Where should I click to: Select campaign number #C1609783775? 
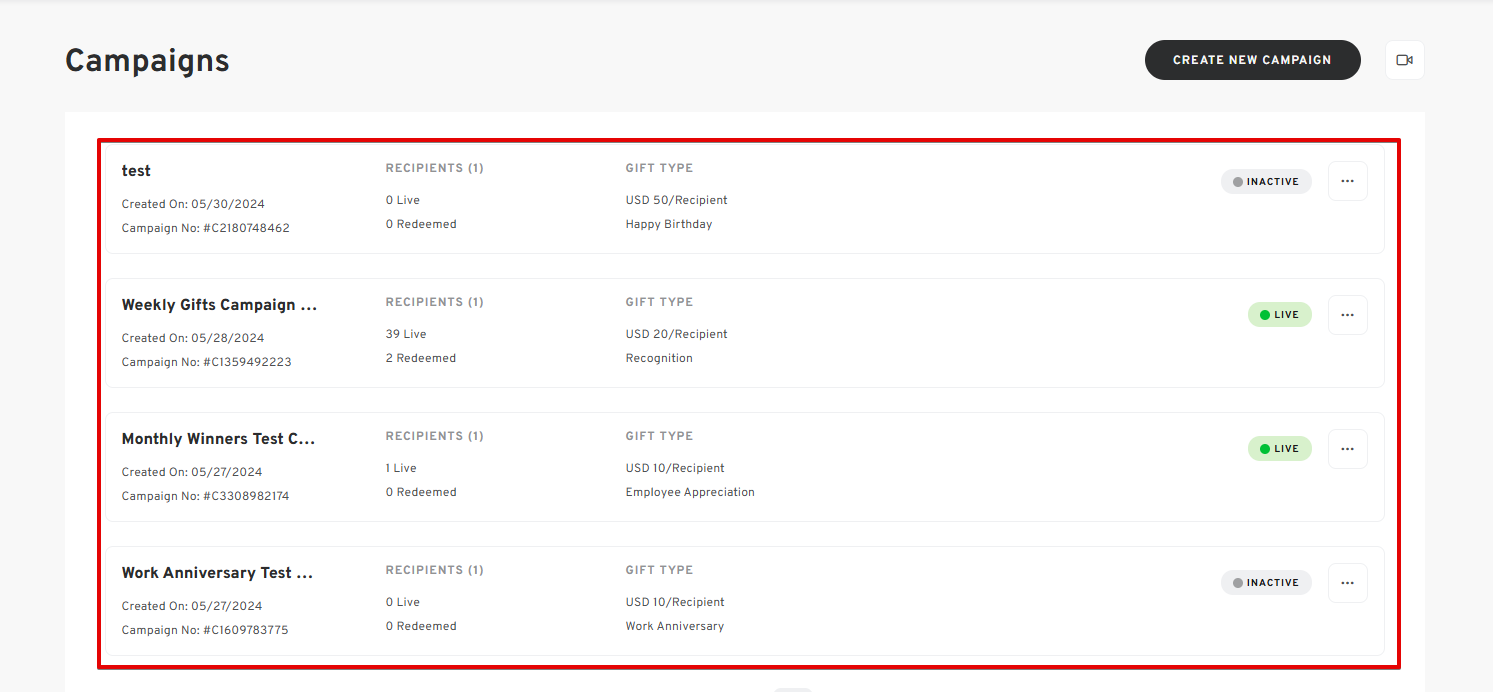tap(245, 630)
